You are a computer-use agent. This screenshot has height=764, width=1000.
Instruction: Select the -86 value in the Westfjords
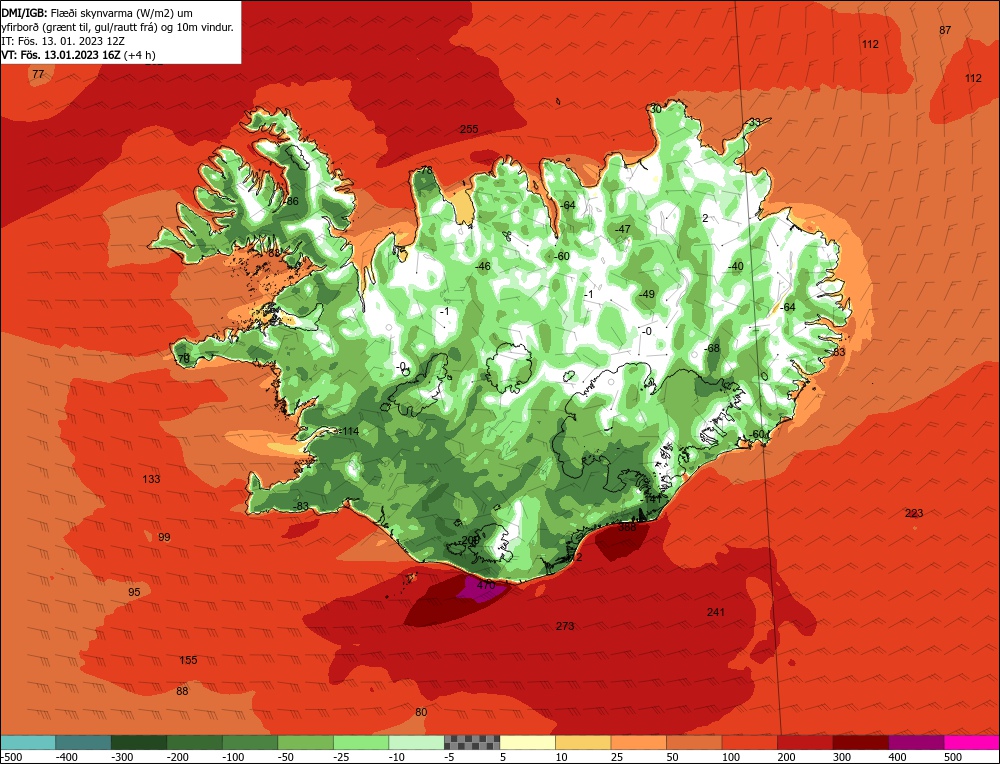coord(291,201)
